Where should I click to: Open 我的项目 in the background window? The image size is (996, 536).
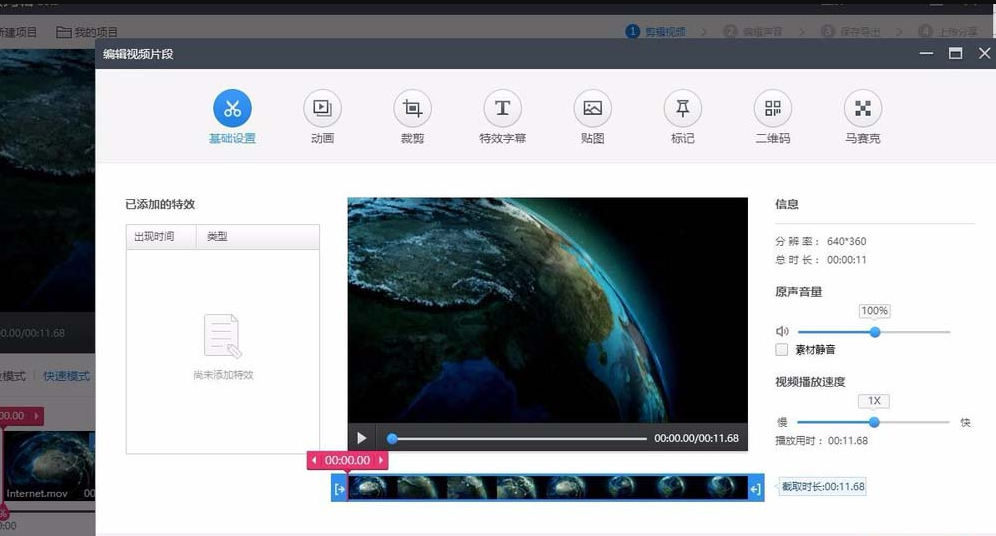coord(87,32)
